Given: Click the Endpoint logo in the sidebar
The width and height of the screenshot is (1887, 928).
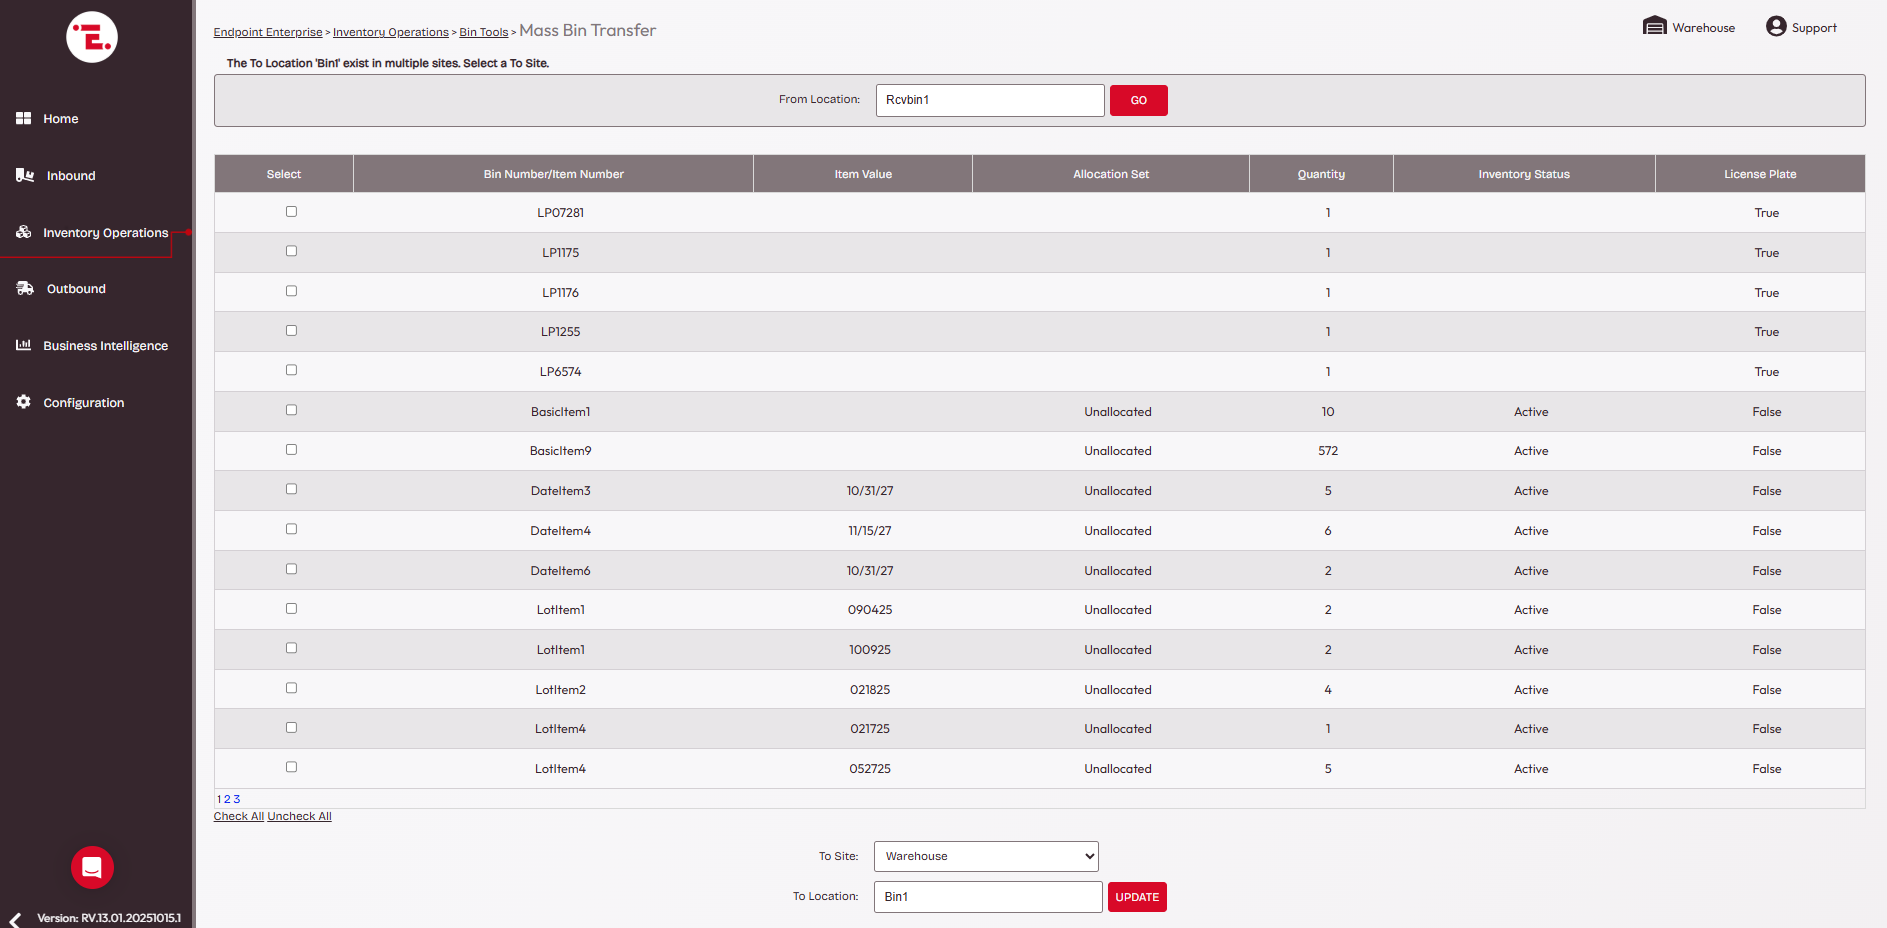Looking at the screenshot, I should pos(92,37).
